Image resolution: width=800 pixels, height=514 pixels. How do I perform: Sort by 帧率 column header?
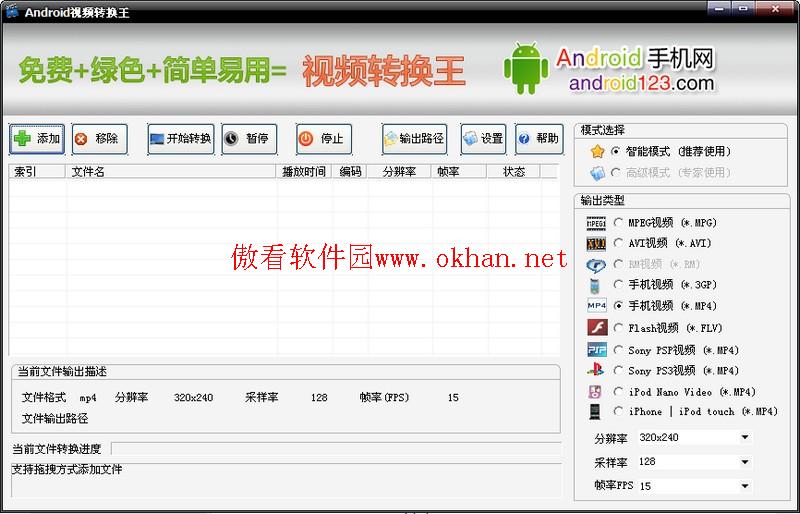click(459, 172)
